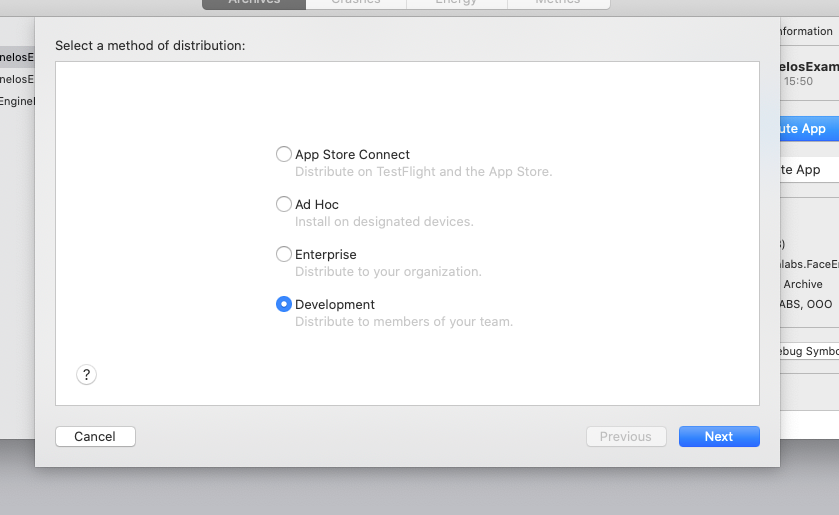The width and height of the screenshot is (839, 515).
Task: Select the first app in the sidebar
Action: pyautogui.click(x=17, y=57)
